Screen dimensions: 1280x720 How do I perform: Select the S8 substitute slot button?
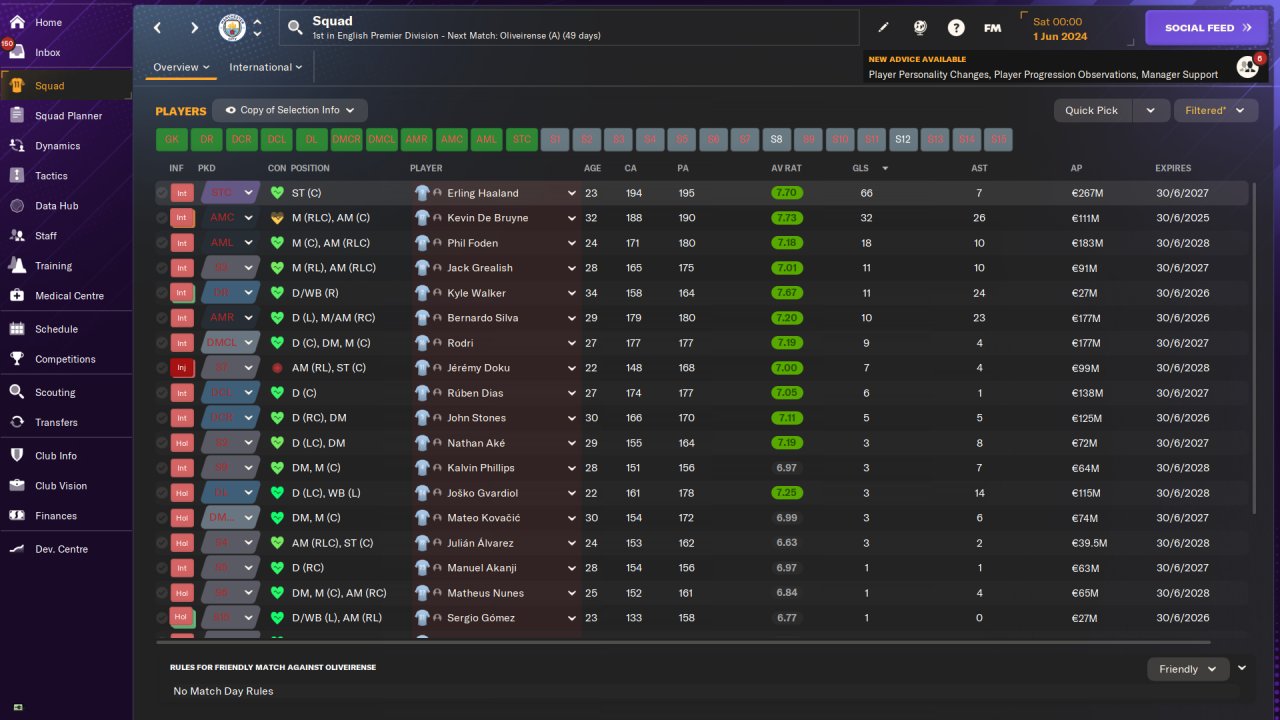click(777, 140)
